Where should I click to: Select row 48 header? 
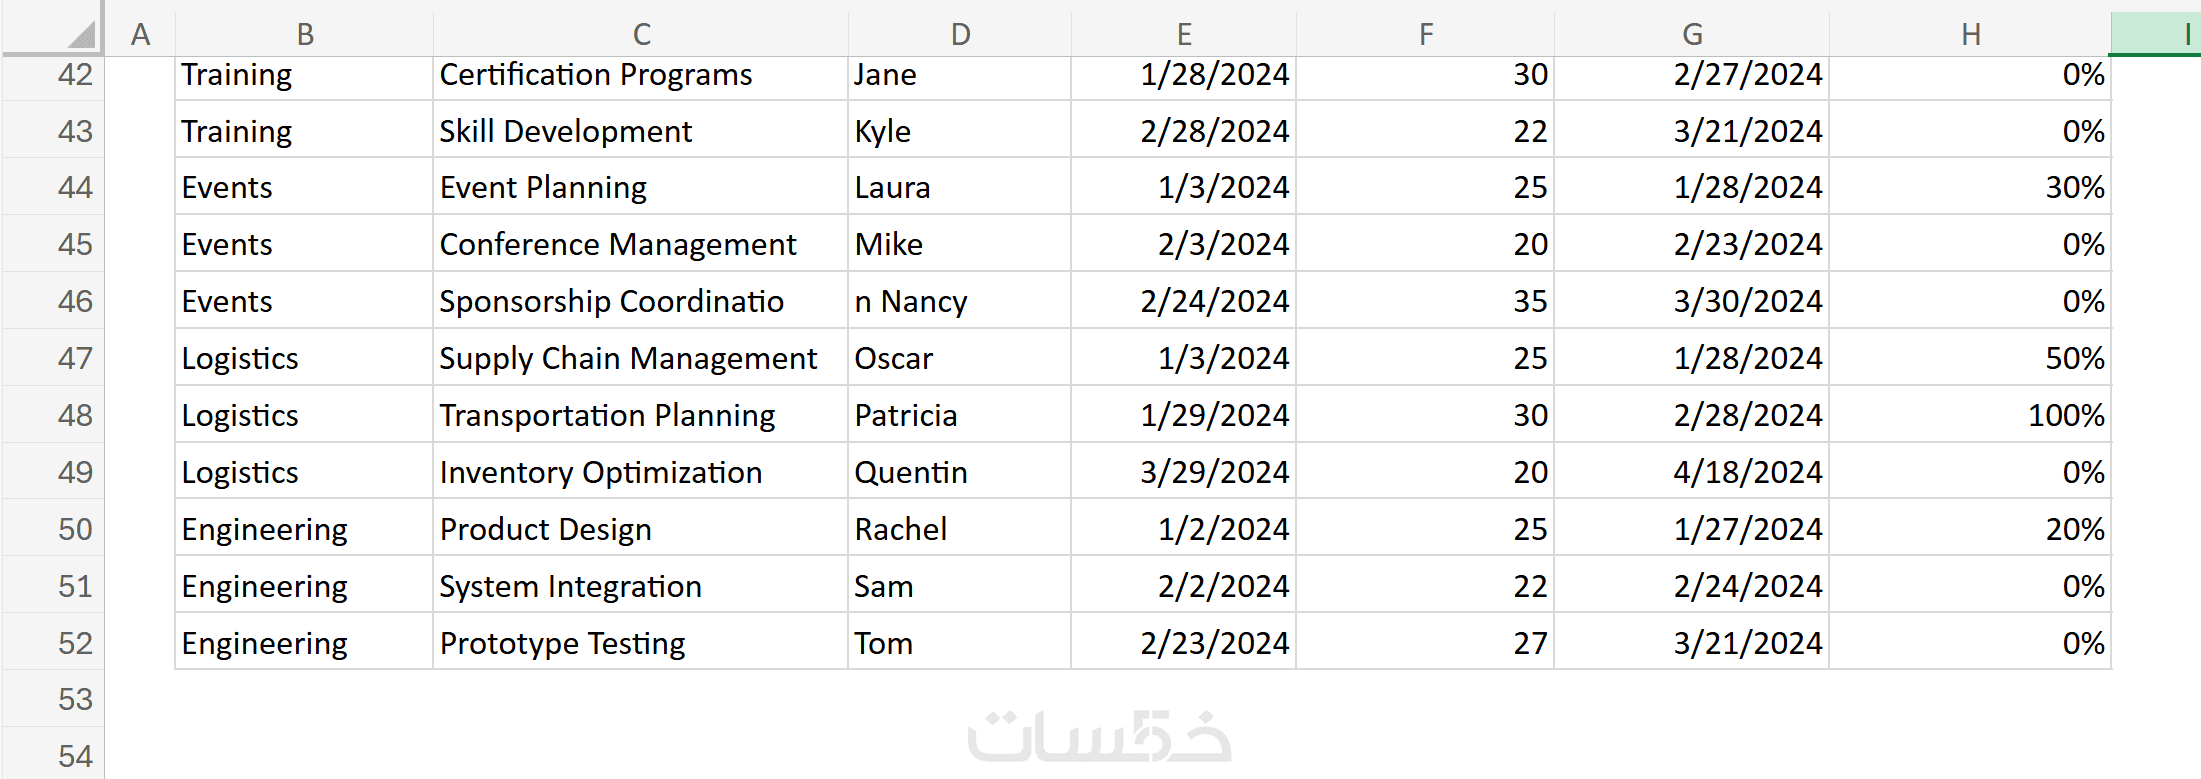tap(74, 415)
